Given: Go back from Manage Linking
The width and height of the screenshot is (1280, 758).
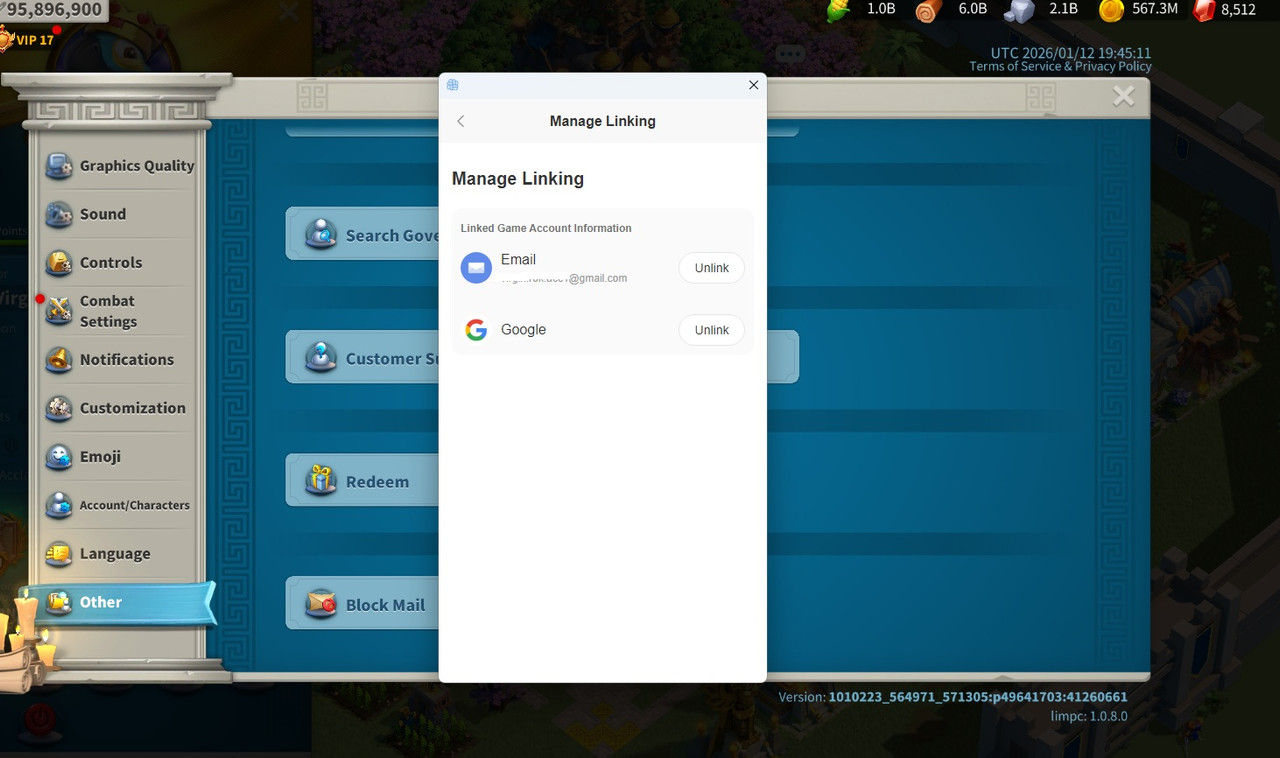Looking at the screenshot, I should coord(461,121).
